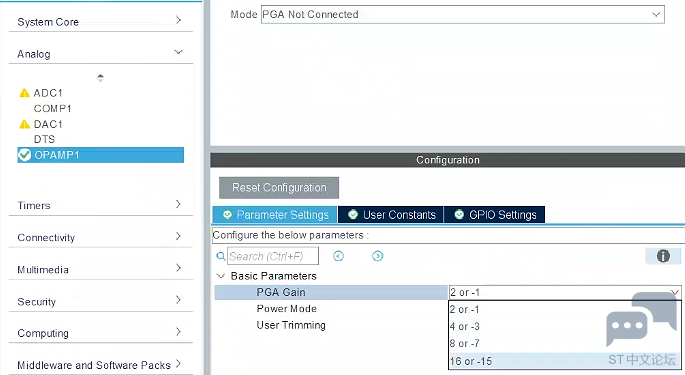This screenshot has width=685, height=375.
Task: Expand Middleware and Software Packs category
Action: [178, 364]
